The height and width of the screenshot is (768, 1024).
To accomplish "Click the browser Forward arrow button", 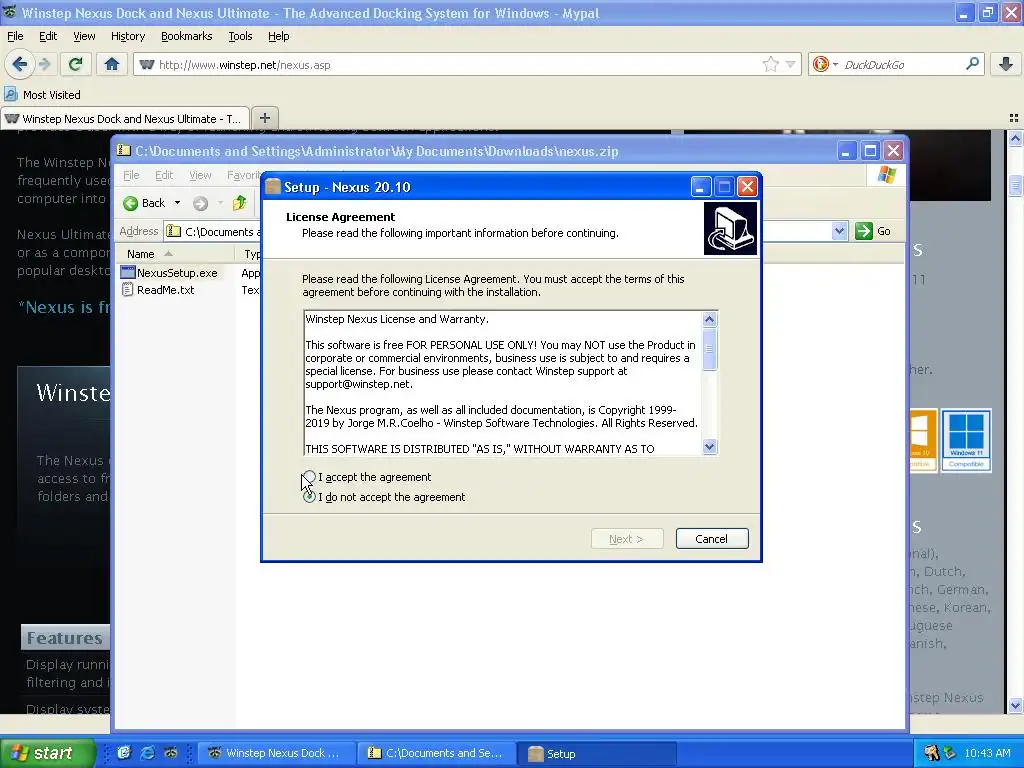I will 44,64.
